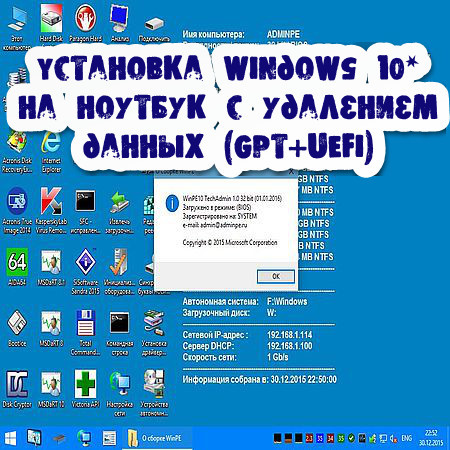The height and width of the screenshot is (450, 450).
Task: Click the e-mail admin@adminpe.ru line in dialog
Action: tap(215, 225)
